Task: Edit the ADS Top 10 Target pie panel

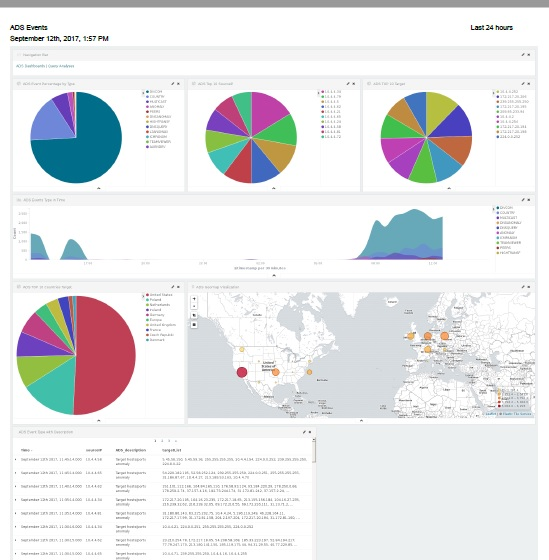Action: tap(523, 84)
